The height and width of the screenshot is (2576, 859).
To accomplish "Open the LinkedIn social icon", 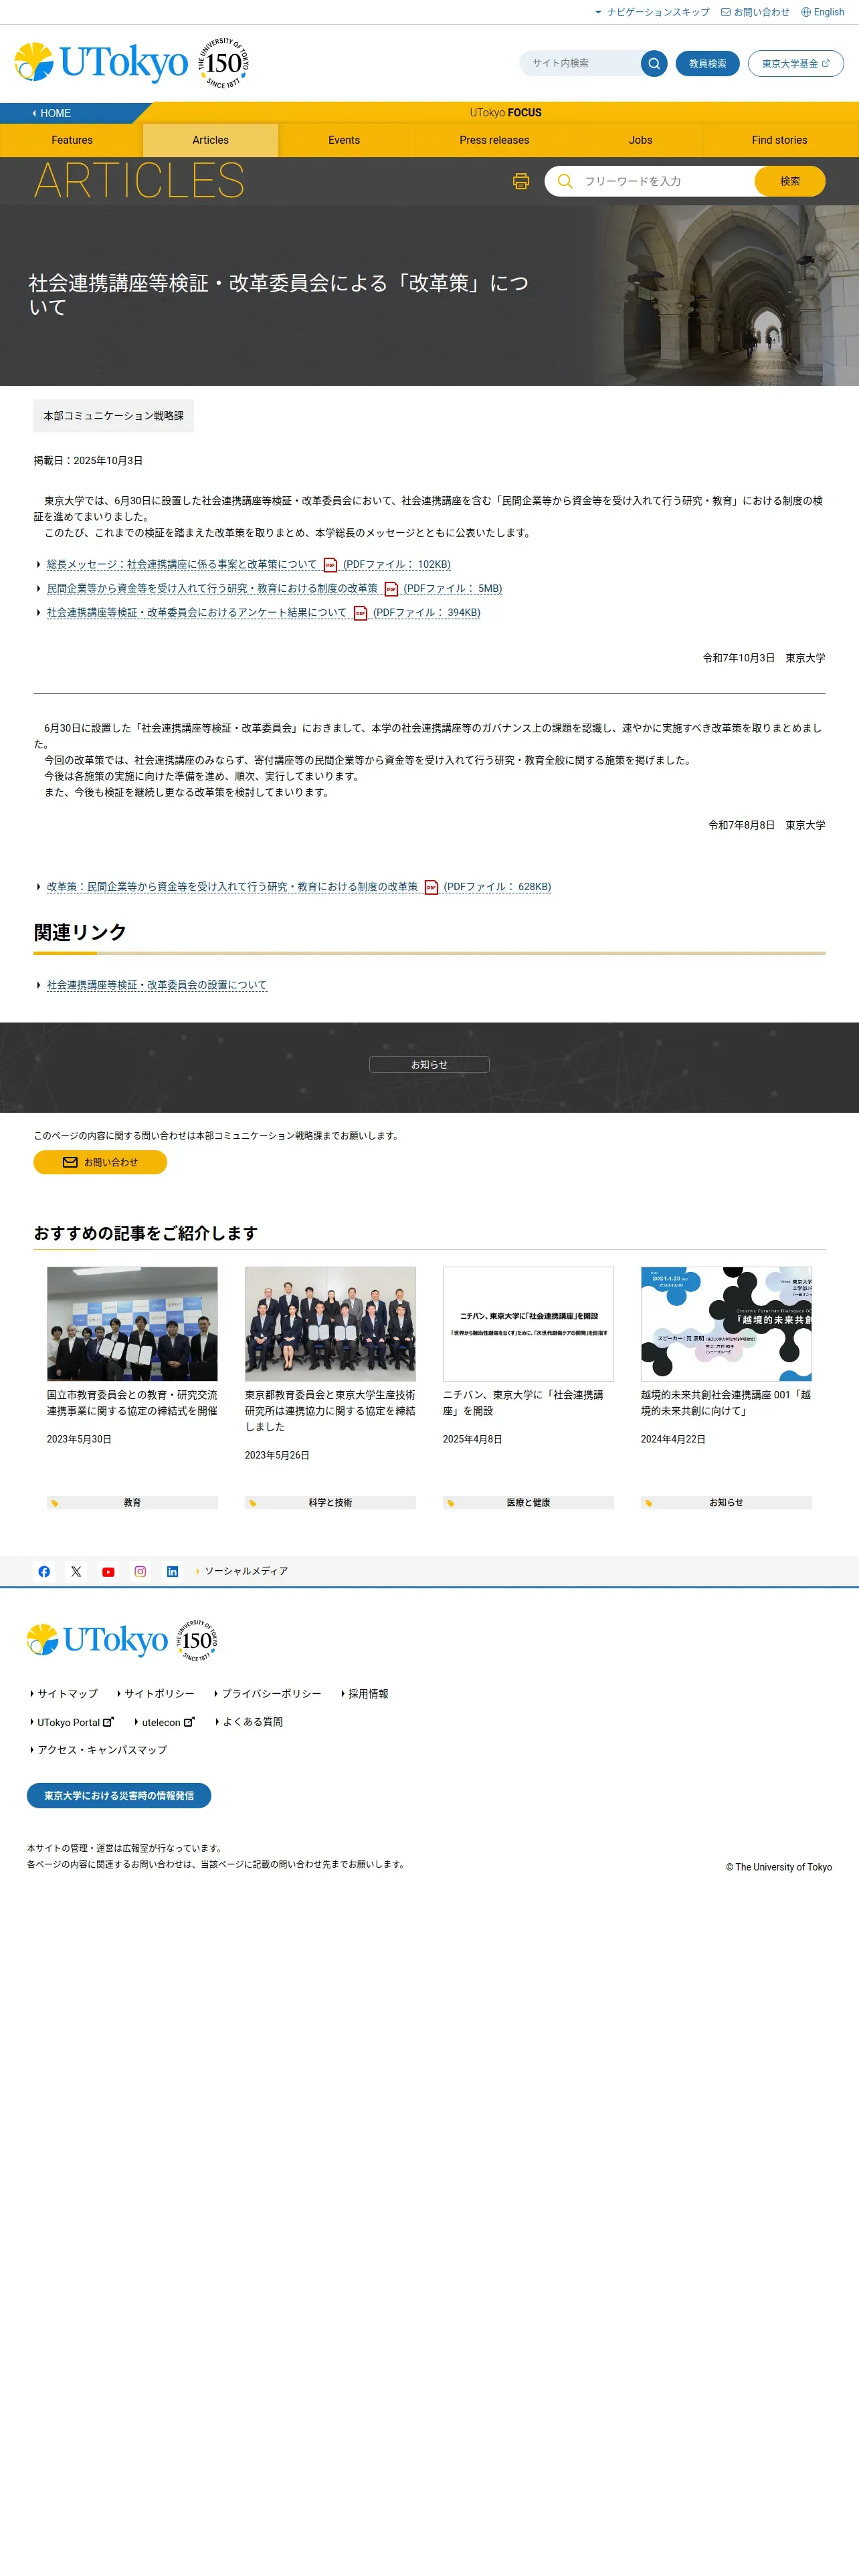I will click(x=172, y=1571).
